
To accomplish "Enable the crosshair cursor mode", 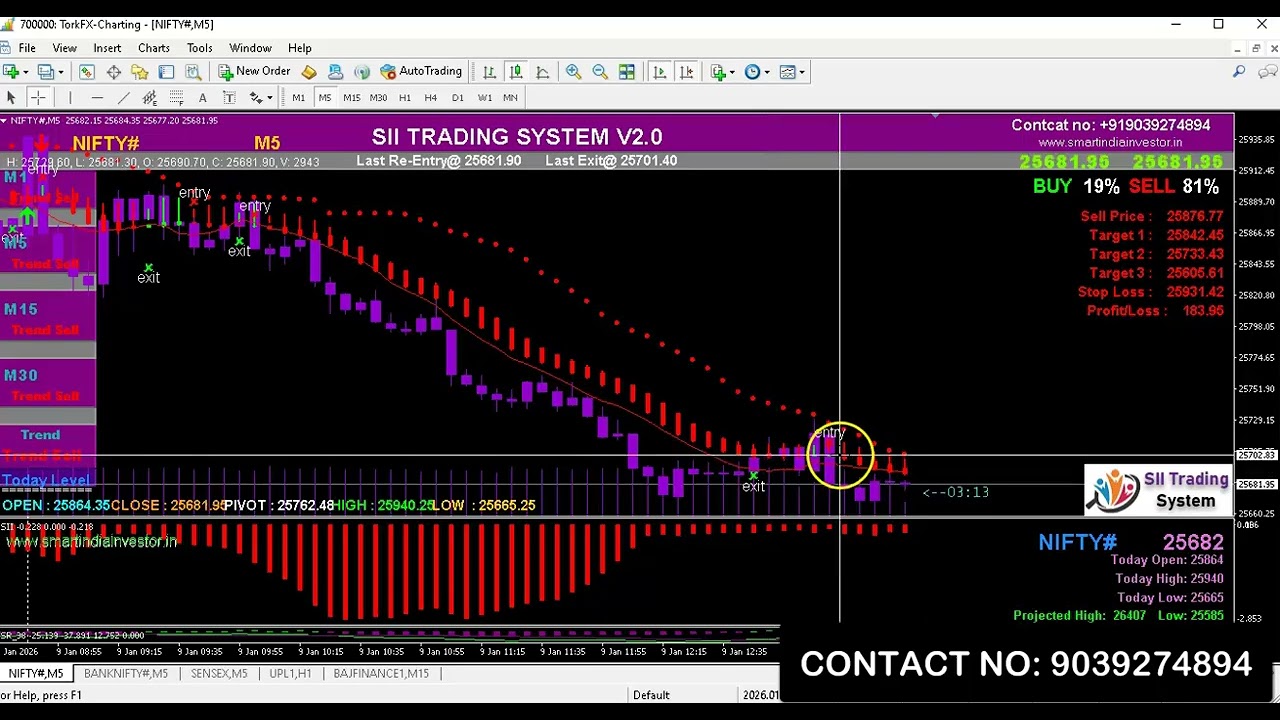I will (x=37, y=98).
